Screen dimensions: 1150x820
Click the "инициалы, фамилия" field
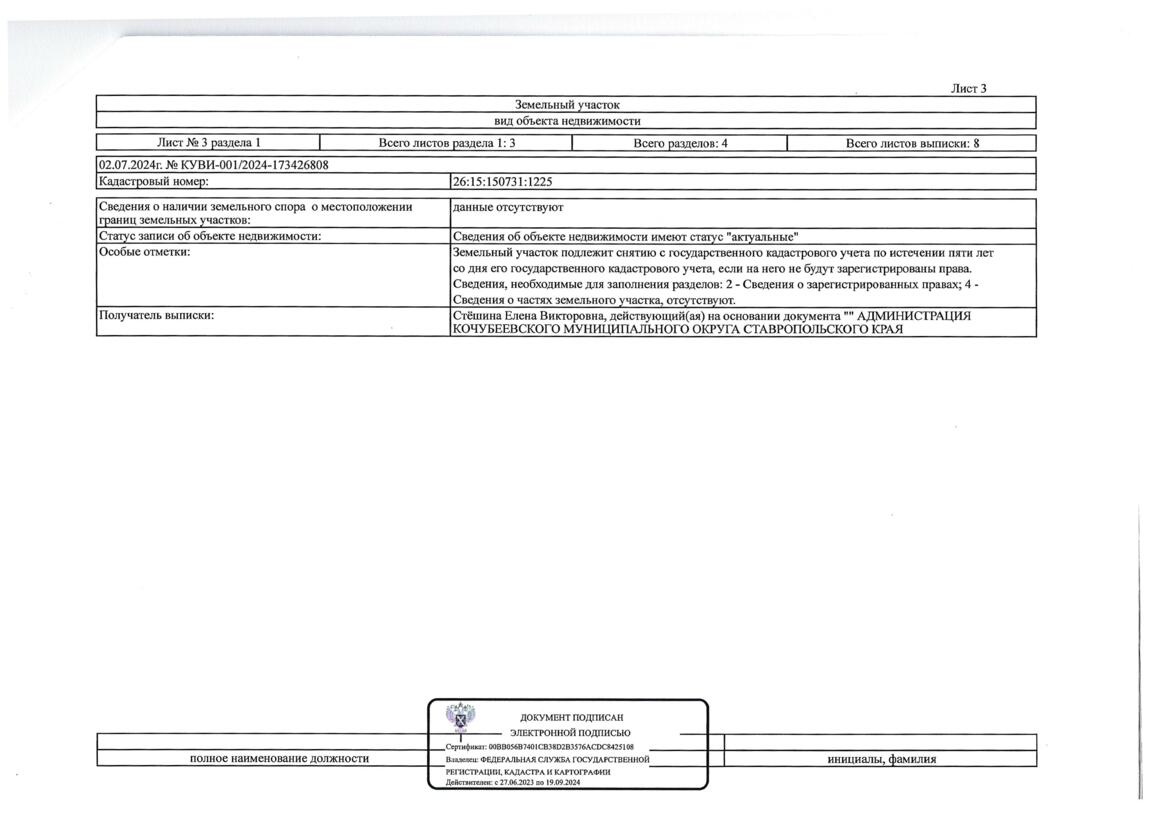tap(882, 759)
